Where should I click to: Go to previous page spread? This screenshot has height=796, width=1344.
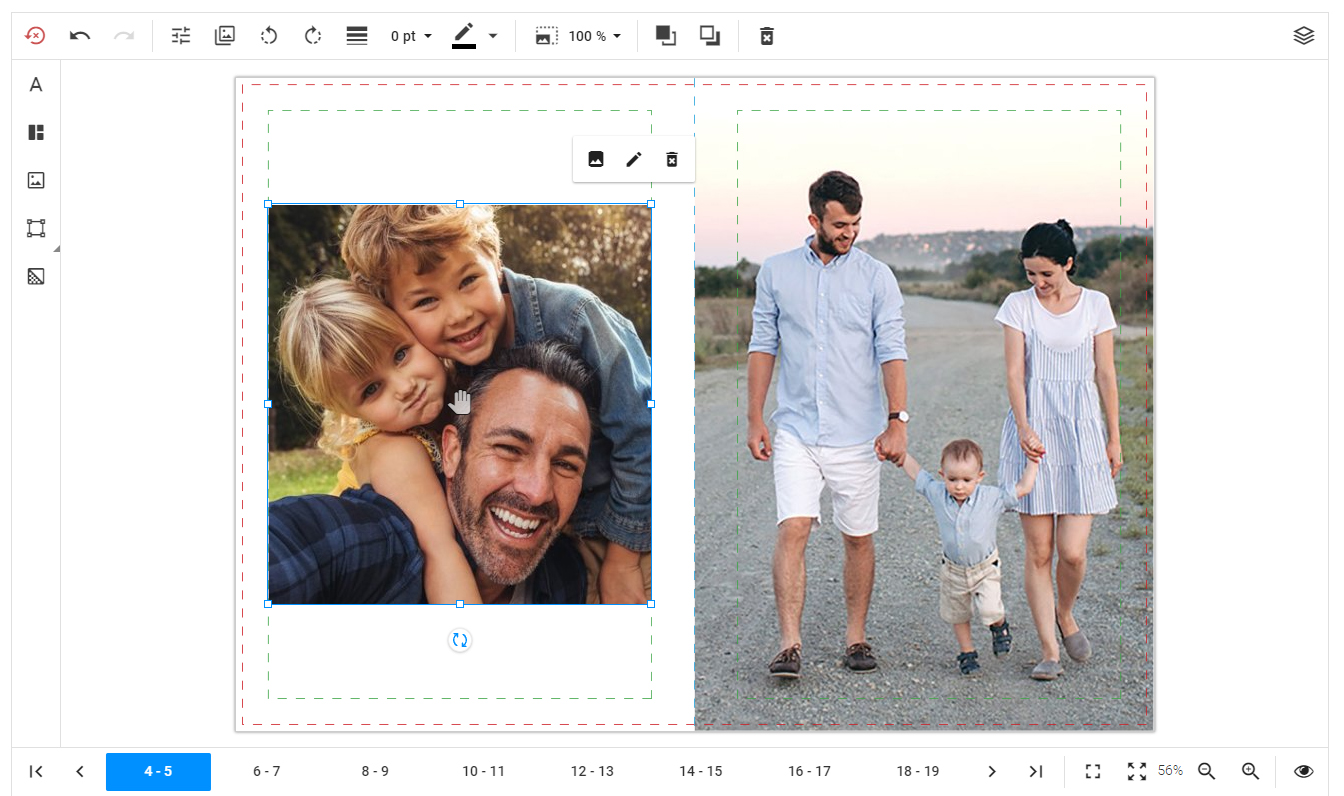tap(80, 771)
